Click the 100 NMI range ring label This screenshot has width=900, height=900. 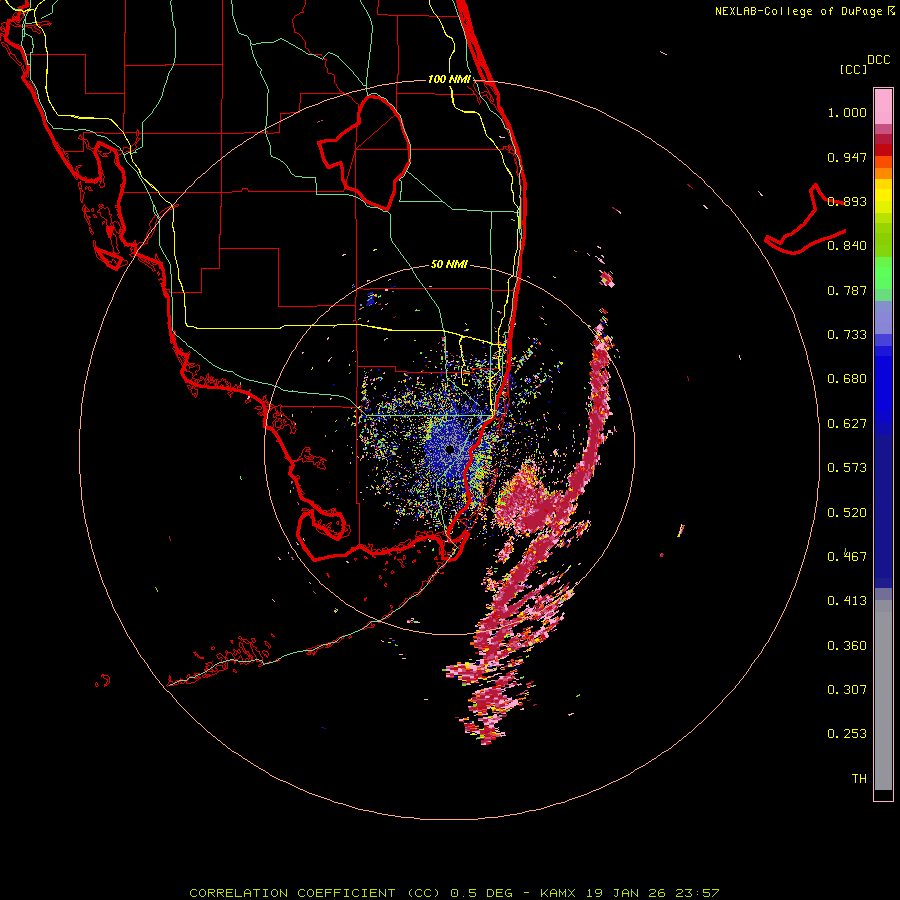pos(449,79)
